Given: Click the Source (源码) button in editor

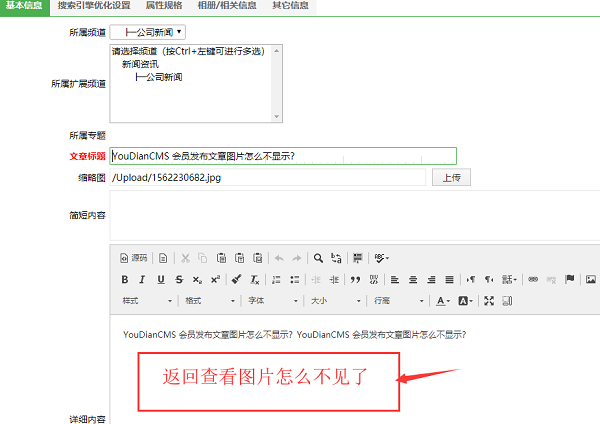Looking at the screenshot, I should [x=134, y=257].
